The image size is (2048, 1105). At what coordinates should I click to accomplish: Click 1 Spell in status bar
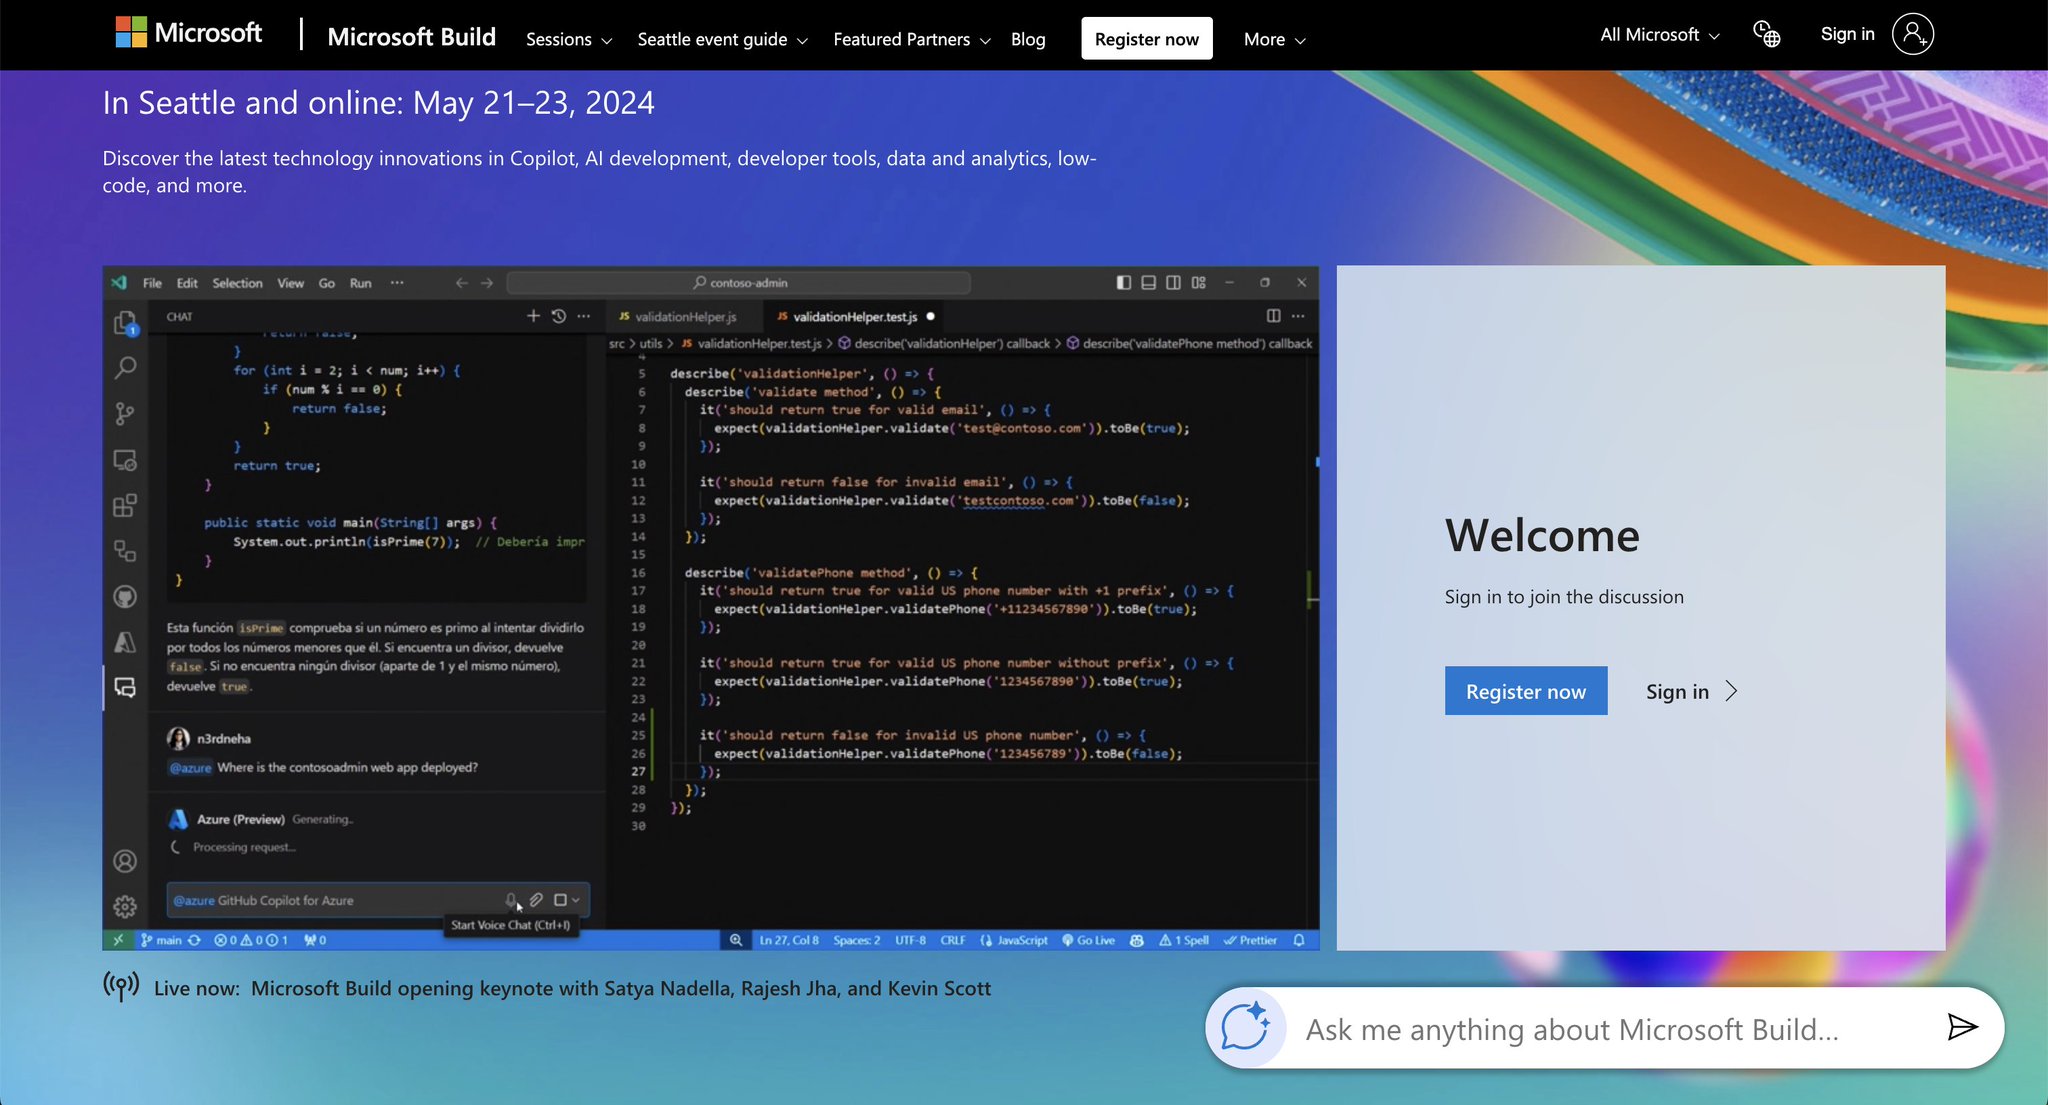(x=1184, y=940)
